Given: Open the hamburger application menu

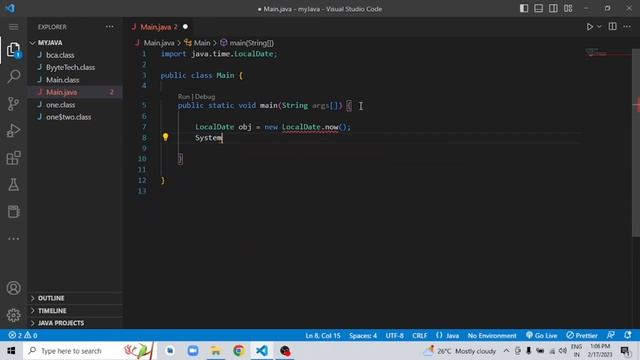Looking at the screenshot, I should pos(13,27).
